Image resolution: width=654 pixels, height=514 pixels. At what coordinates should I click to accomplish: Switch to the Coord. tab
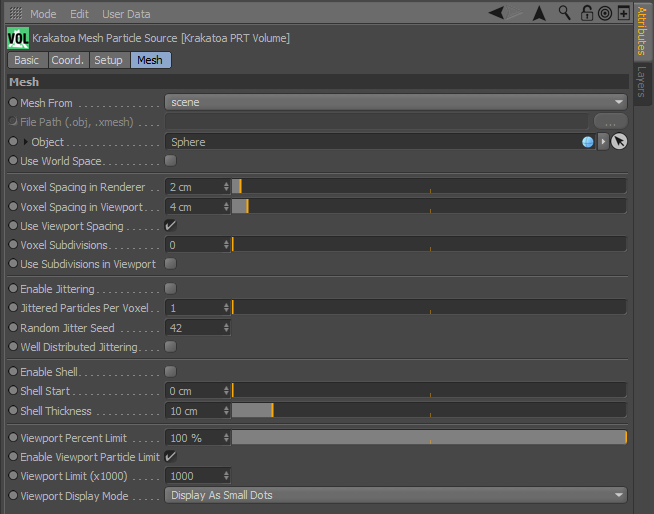point(68,60)
